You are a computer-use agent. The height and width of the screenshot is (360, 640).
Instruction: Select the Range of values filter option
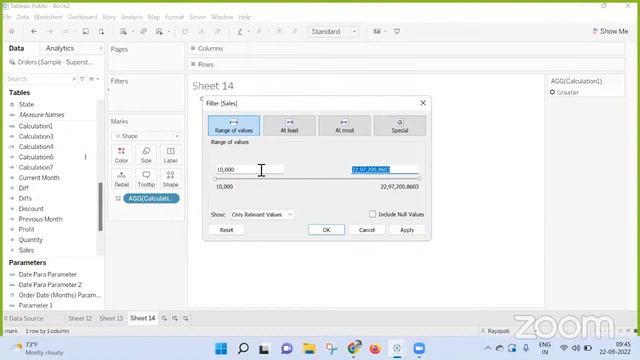(234, 126)
